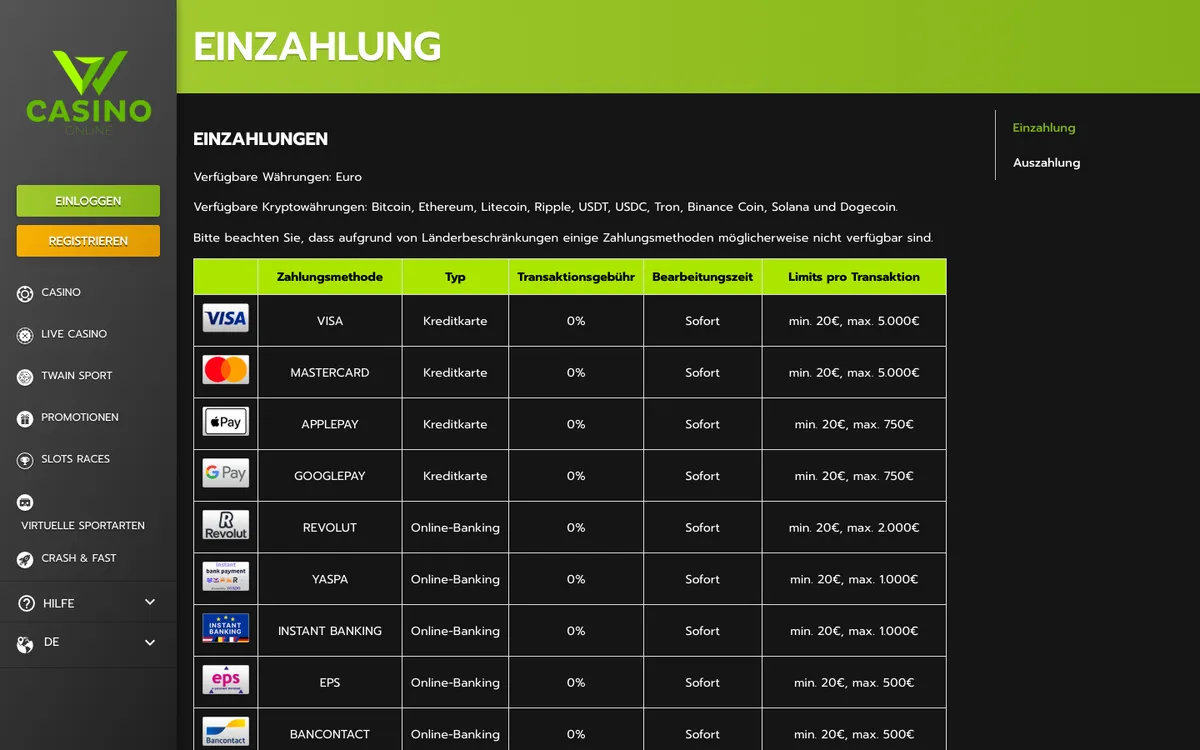
Task: Click the REVOLUT method name cell
Action: (330, 528)
